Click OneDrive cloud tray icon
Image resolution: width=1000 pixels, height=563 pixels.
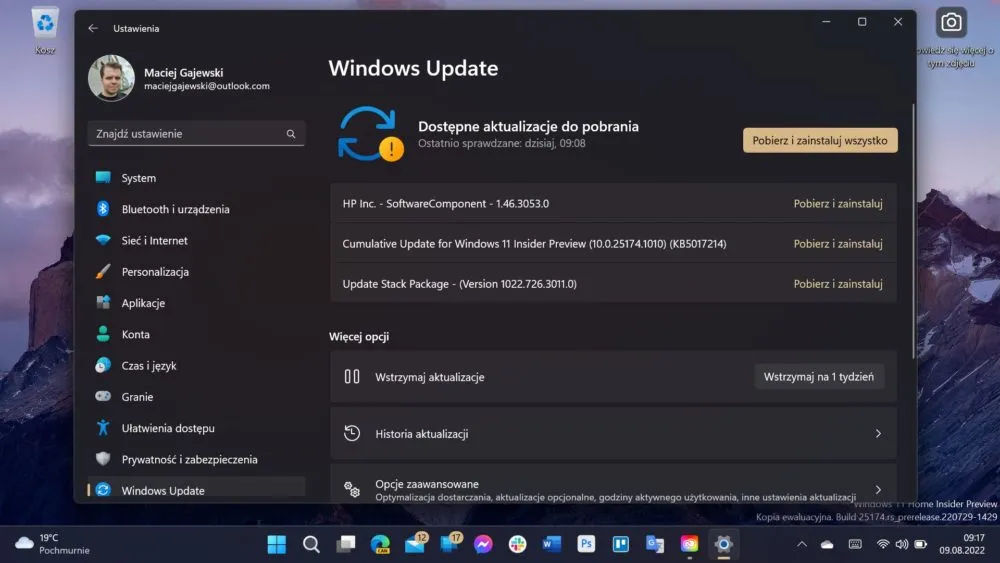[827, 544]
